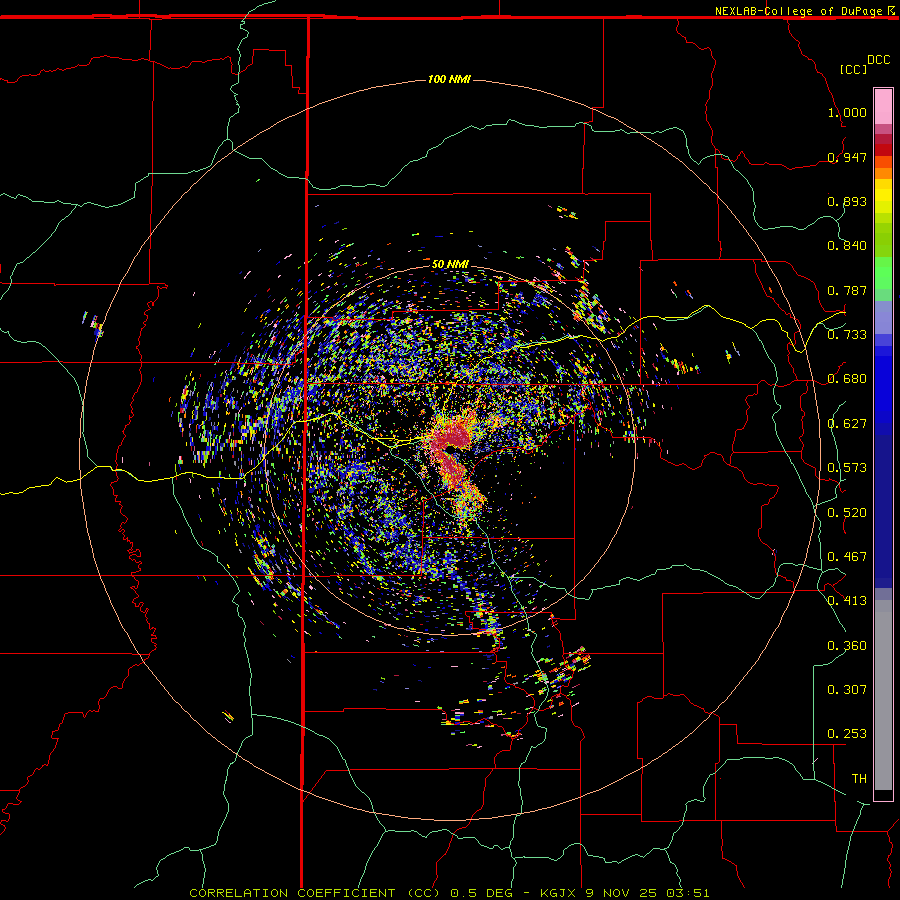900x900 pixels.
Task: Click the DCC label above color bar
Action: point(878,60)
